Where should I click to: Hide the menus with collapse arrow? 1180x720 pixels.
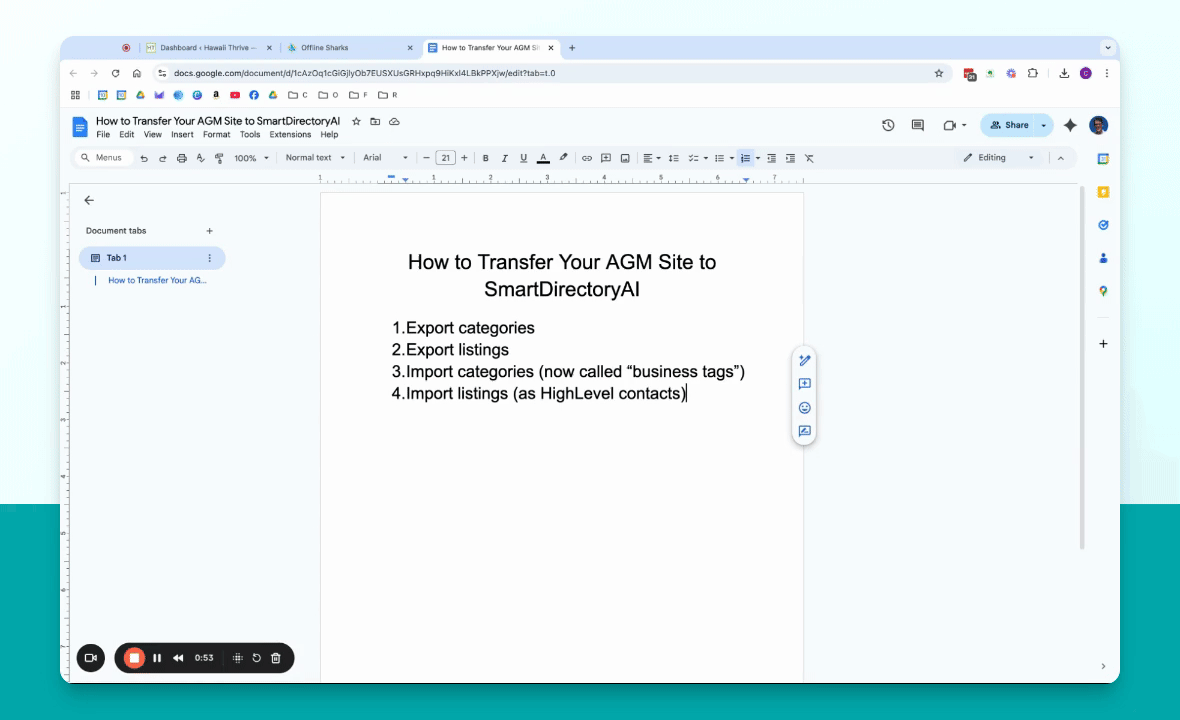click(x=1060, y=158)
